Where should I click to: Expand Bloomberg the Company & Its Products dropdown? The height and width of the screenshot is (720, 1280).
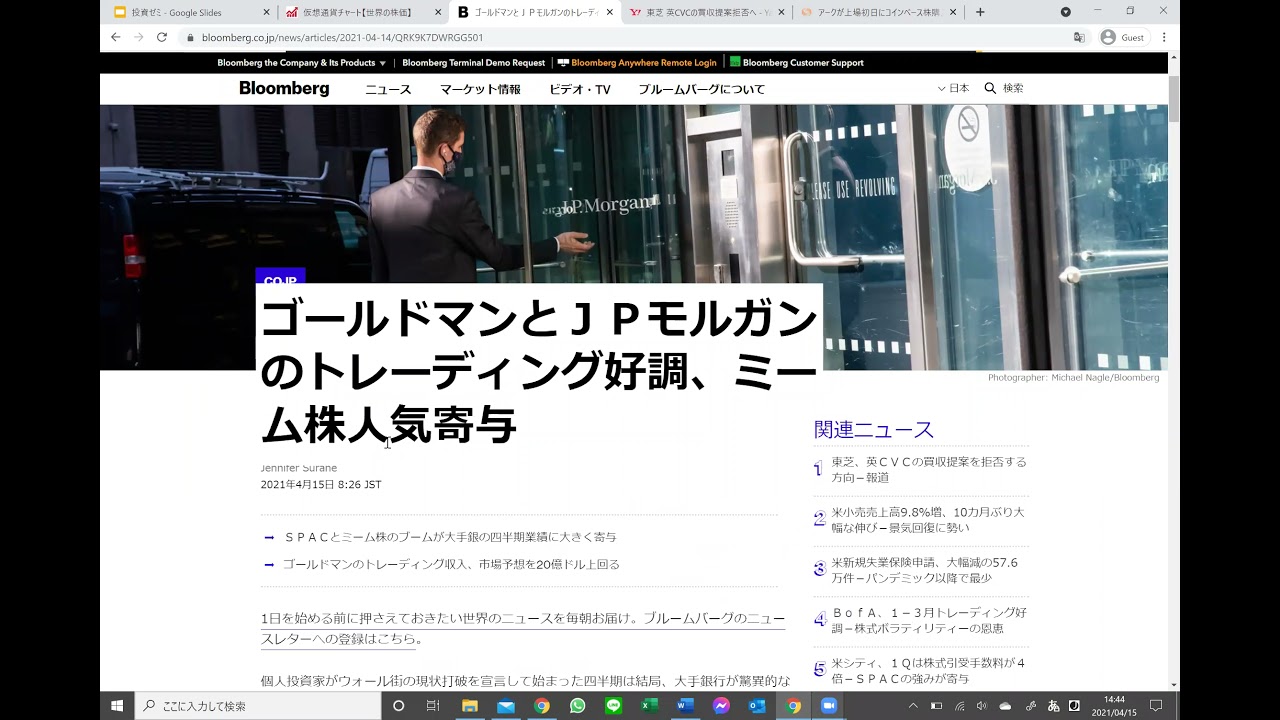[301, 62]
